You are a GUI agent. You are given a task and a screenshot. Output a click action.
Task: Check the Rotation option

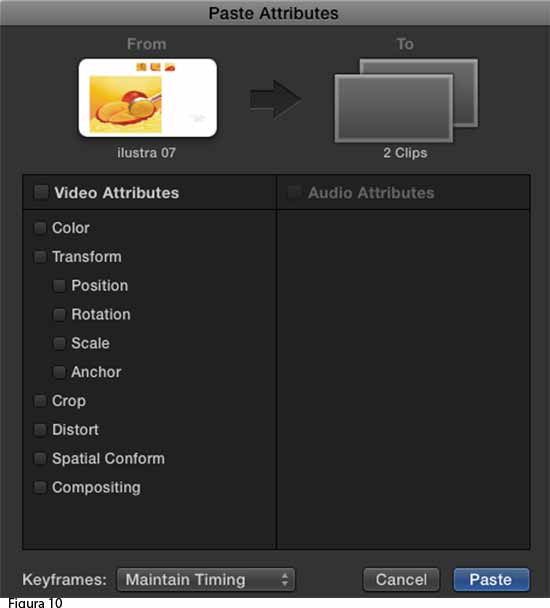(x=59, y=314)
